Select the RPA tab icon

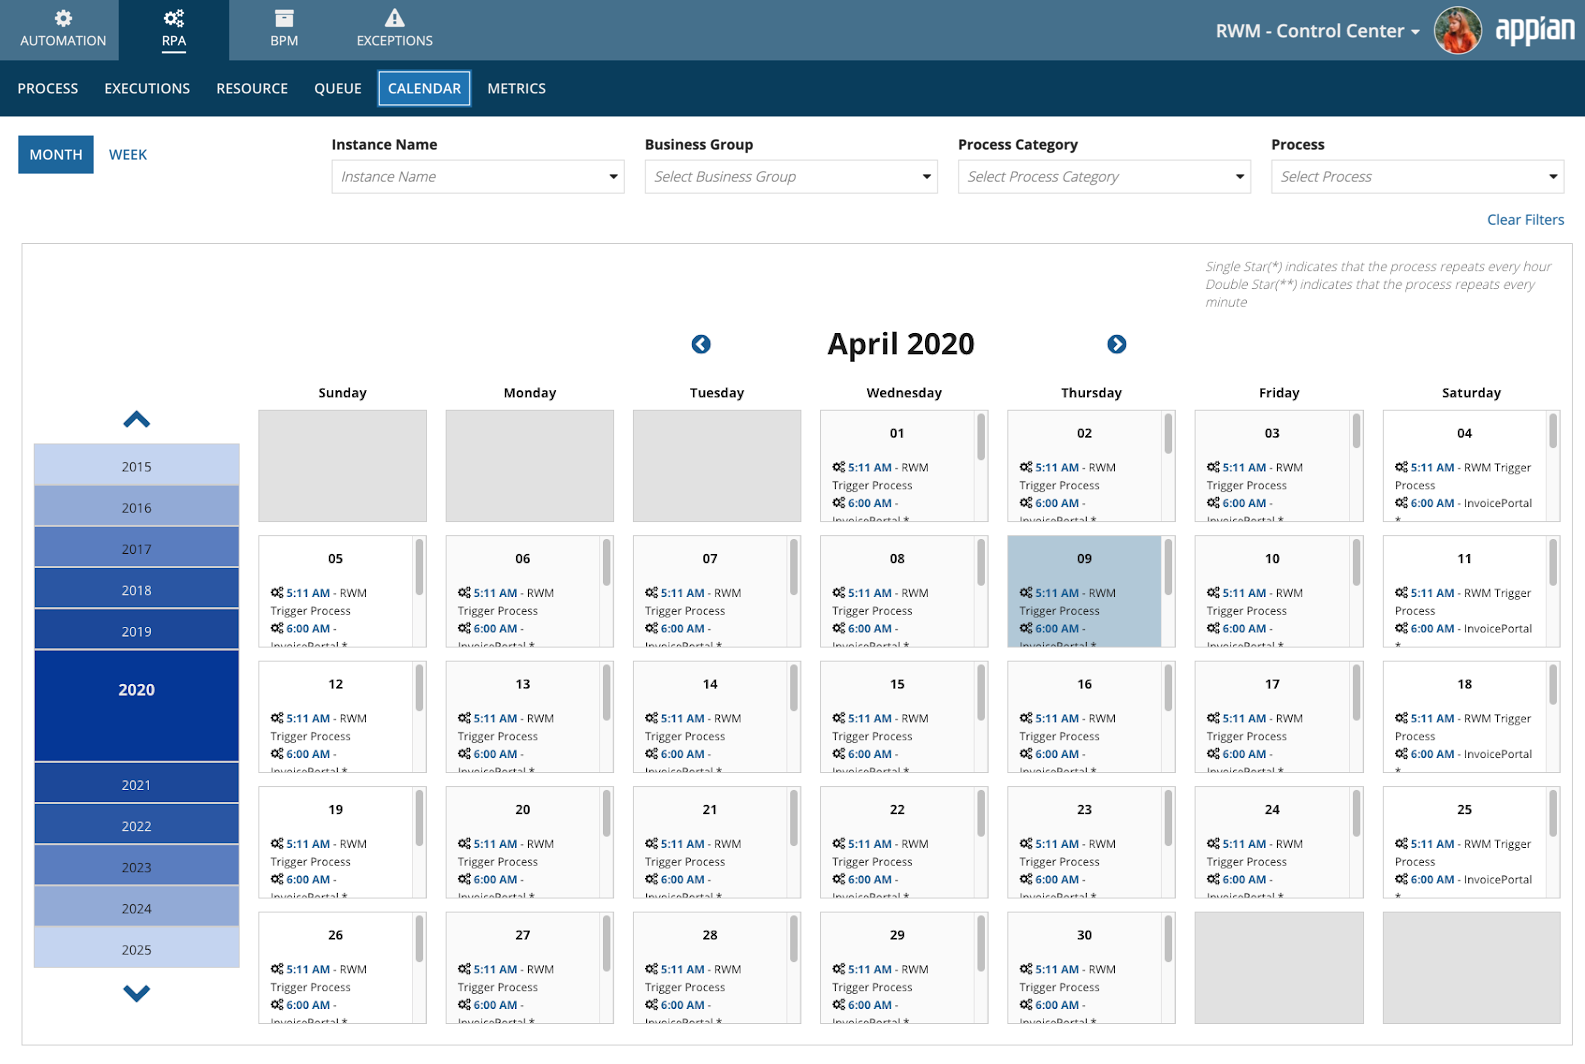click(174, 19)
